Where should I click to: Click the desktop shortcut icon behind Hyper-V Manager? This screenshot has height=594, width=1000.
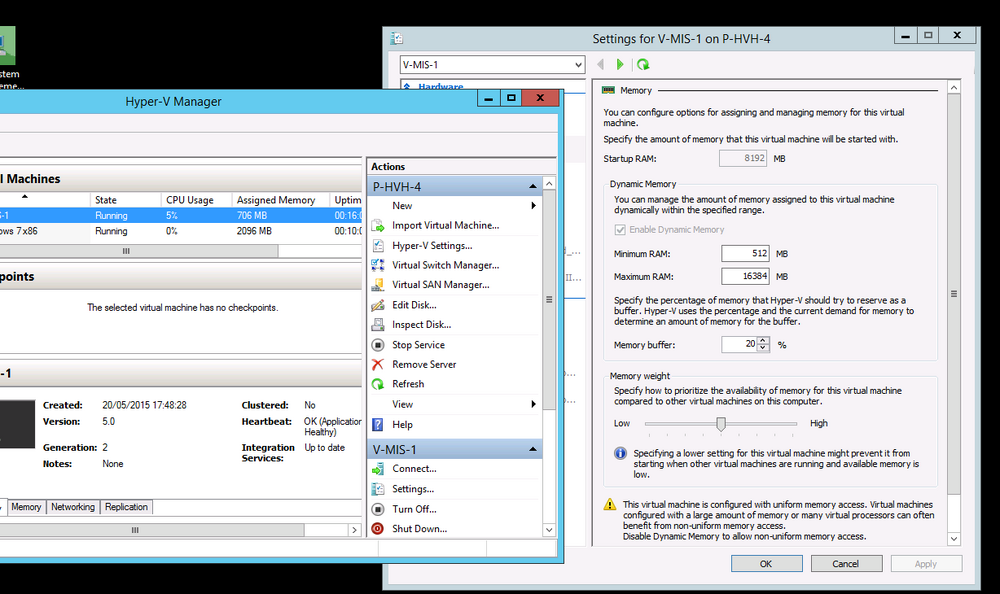(6, 46)
